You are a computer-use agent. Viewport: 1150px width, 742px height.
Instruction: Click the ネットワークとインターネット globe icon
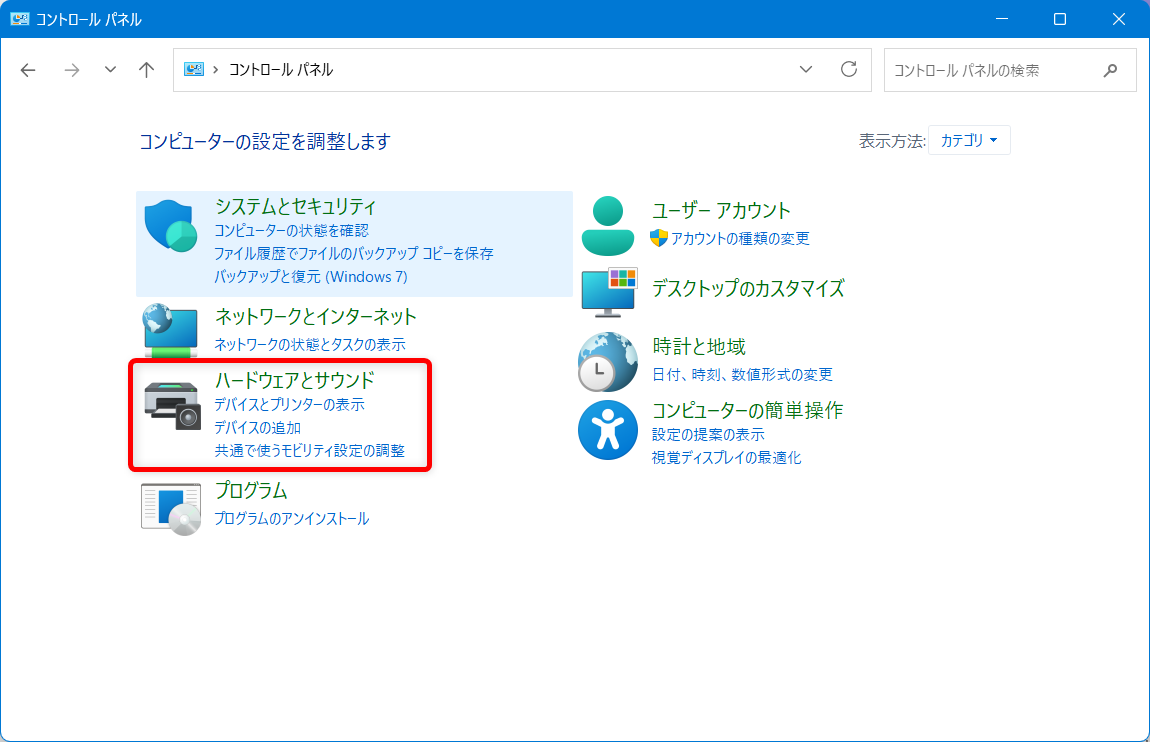point(171,330)
